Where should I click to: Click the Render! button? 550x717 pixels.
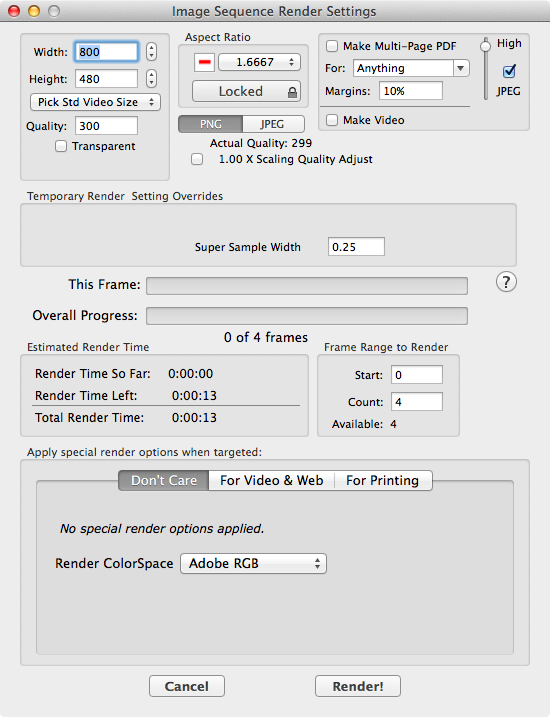(358, 686)
